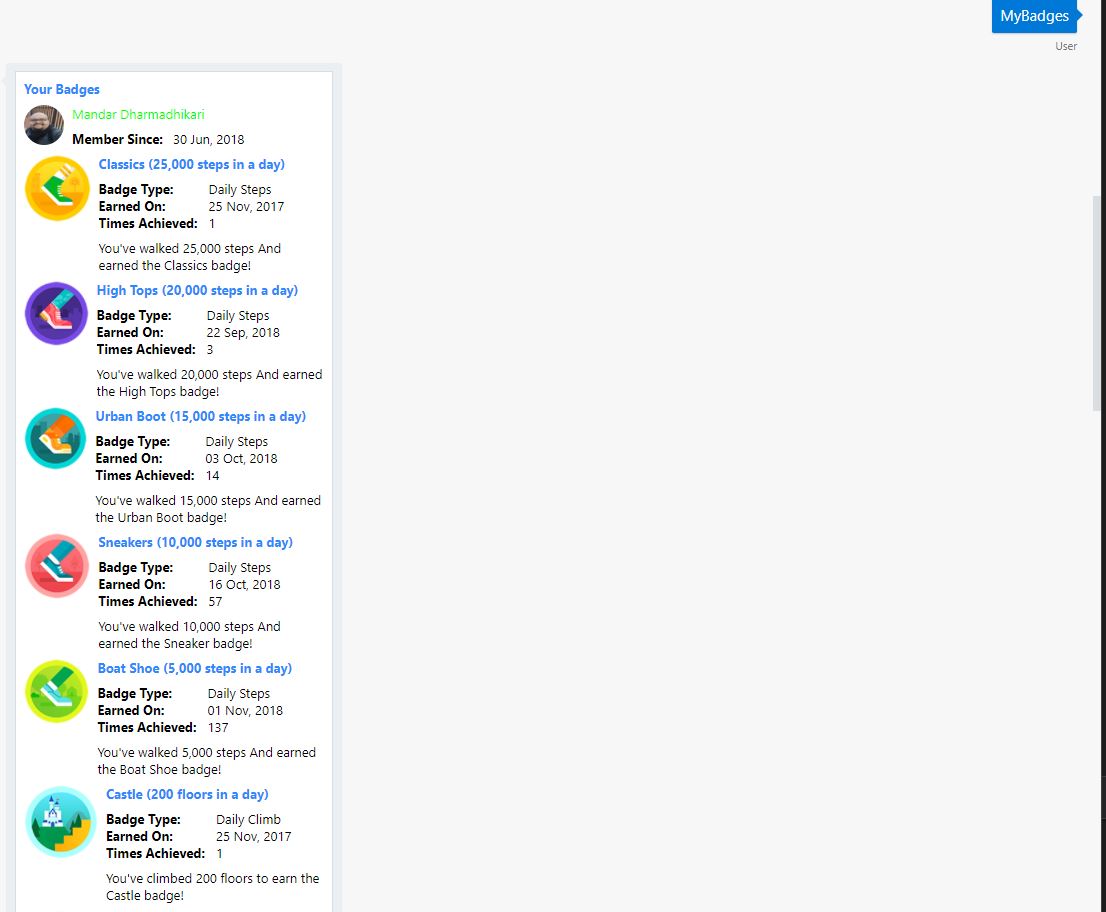Screen dimensions: 1106x912
Task: Click the Sneakers red badge icon
Action: coord(57,566)
